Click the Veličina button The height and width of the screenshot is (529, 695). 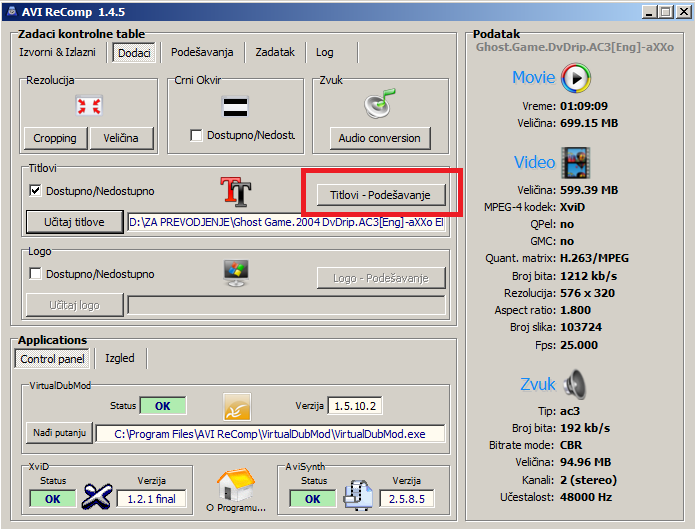[121, 138]
